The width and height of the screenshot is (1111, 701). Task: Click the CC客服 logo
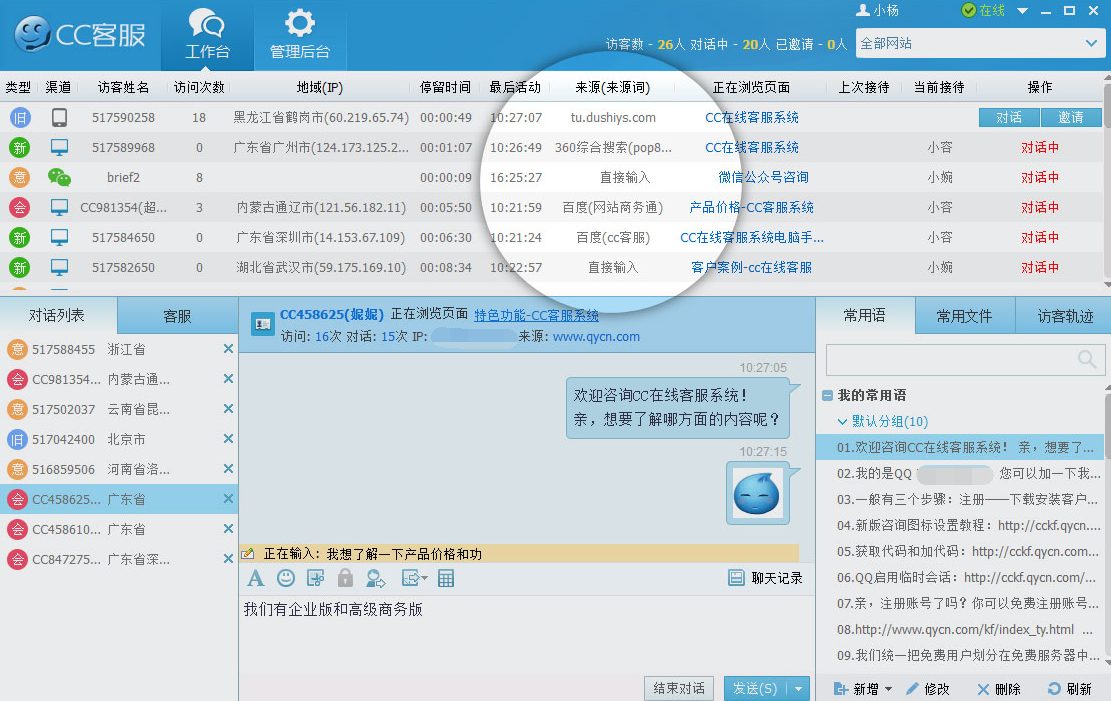(80, 35)
